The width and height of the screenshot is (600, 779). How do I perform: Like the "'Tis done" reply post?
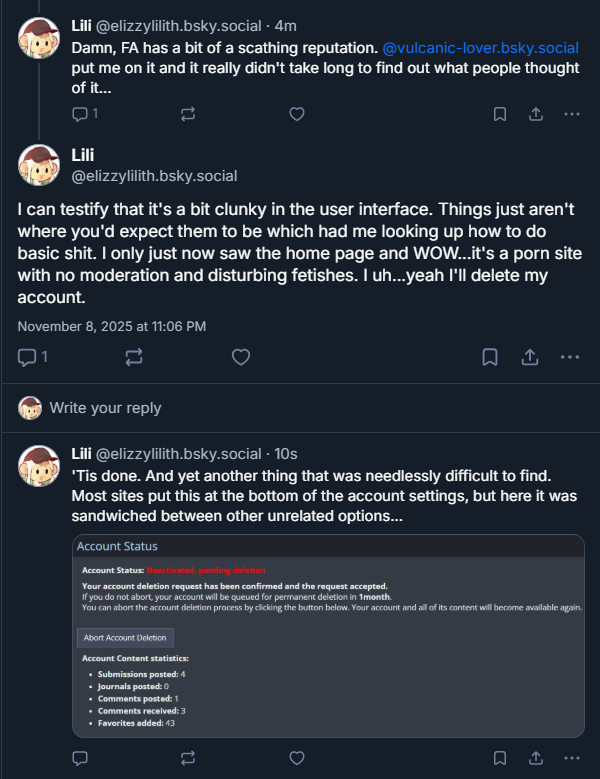pyautogui.click(x=296, y=759)
